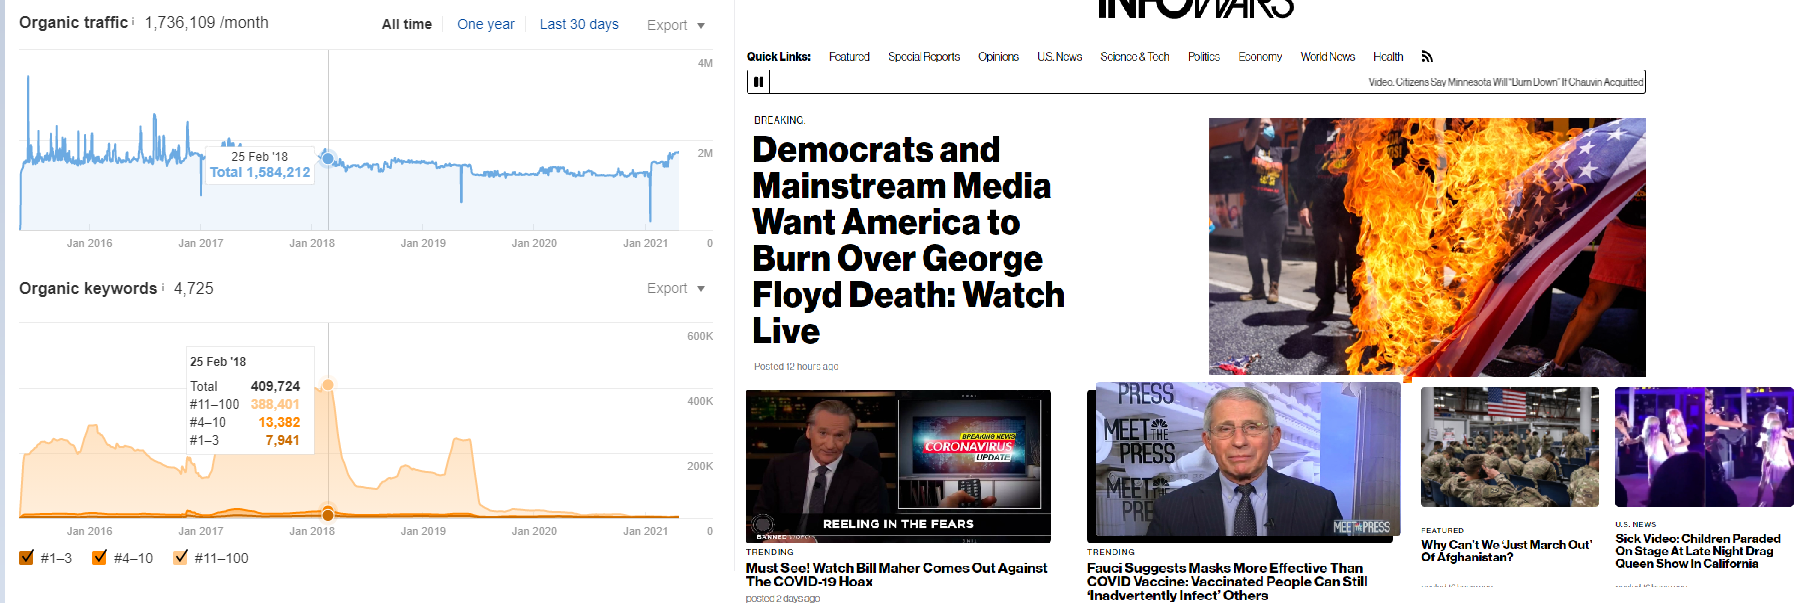
Task: Open the Featured quick link
Action: pos(849,57)
